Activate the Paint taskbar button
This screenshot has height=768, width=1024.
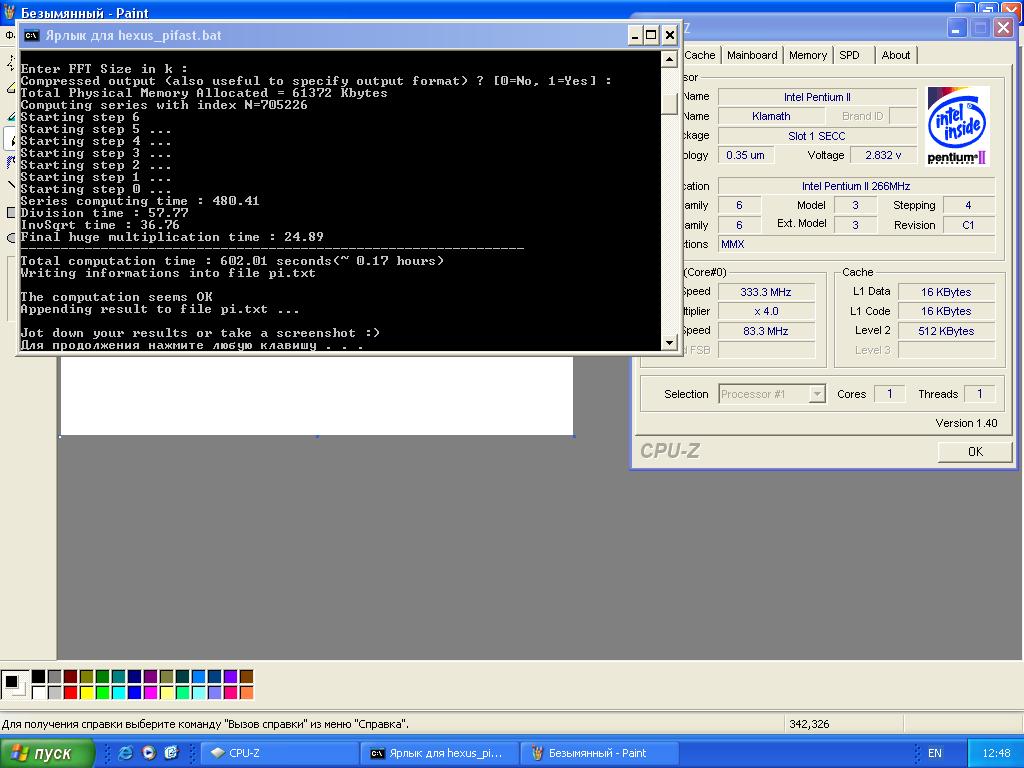click(x=599, y=753)
